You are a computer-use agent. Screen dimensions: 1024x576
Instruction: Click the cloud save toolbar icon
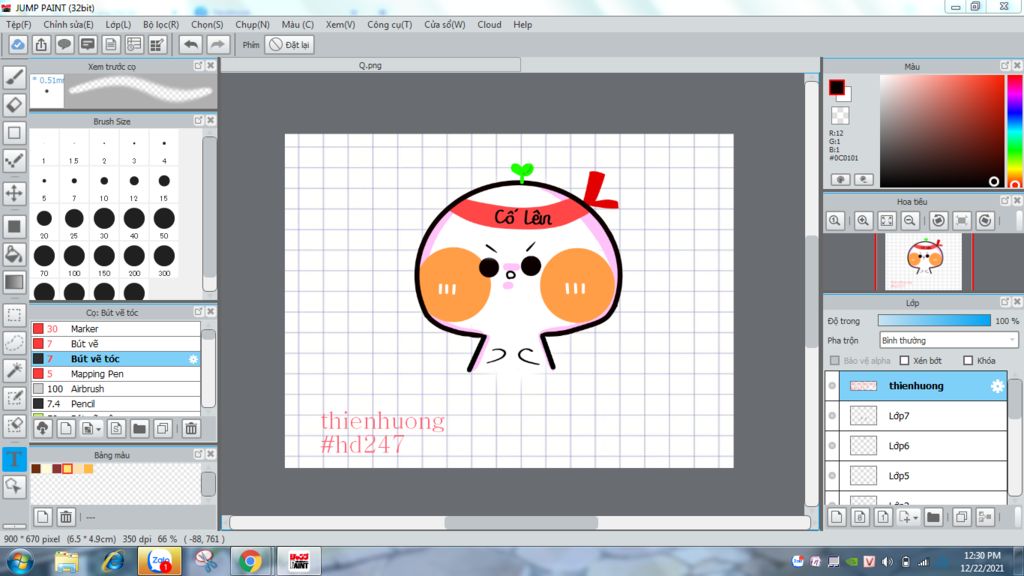[x=18, y=44]
